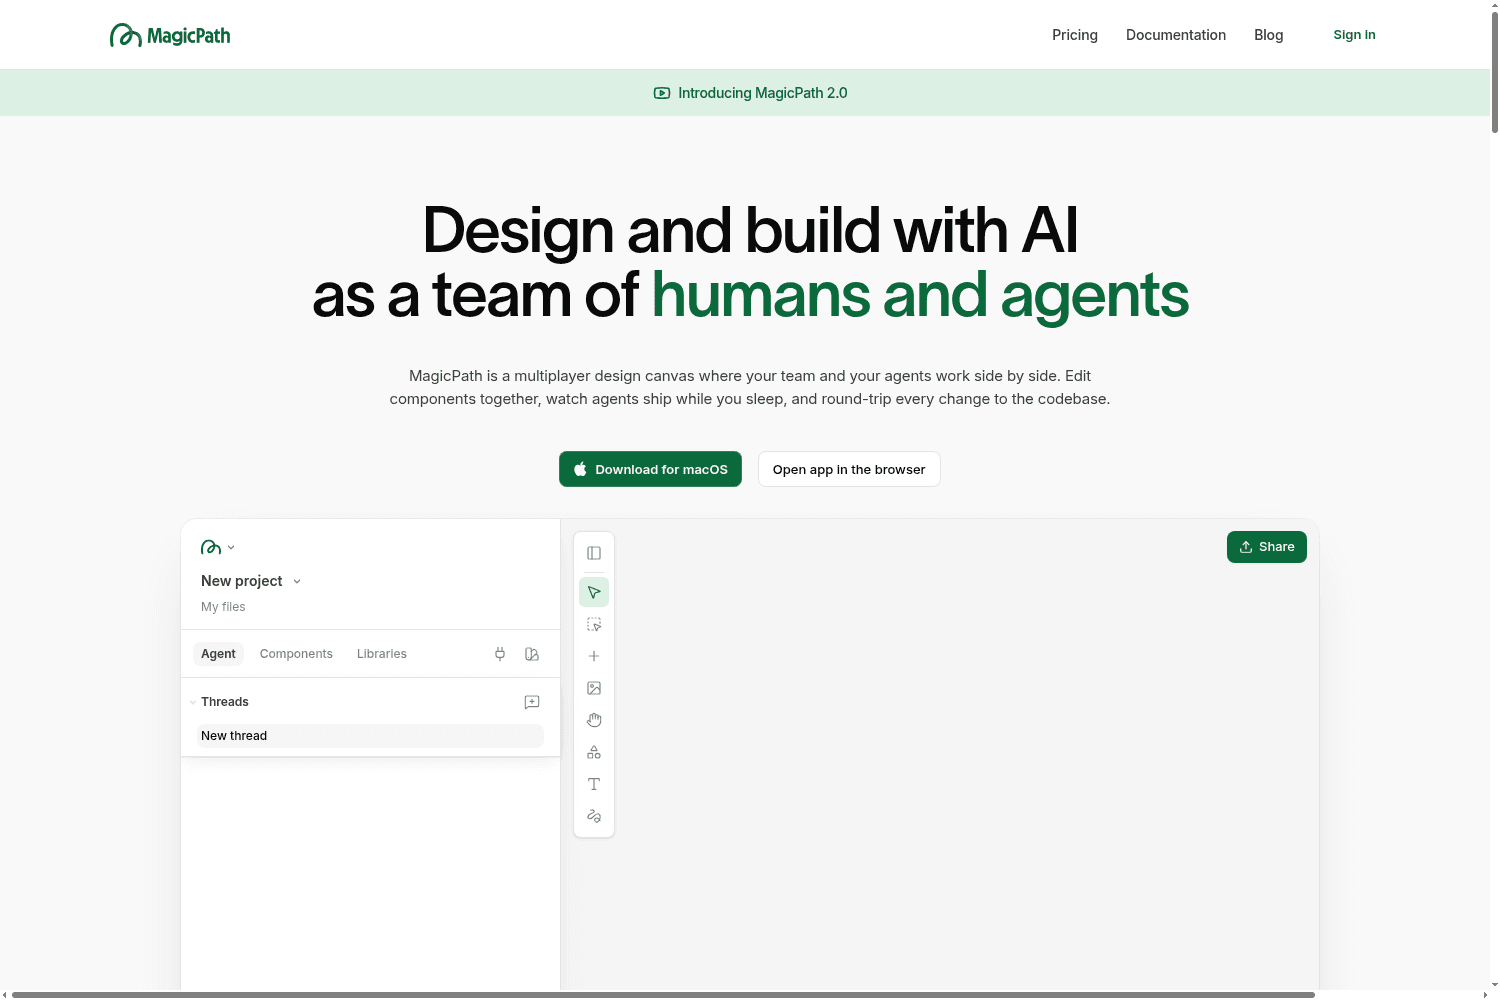Screen dimensions: 1500x1000
Task: Click the Share button
Action: (1267, 547)
